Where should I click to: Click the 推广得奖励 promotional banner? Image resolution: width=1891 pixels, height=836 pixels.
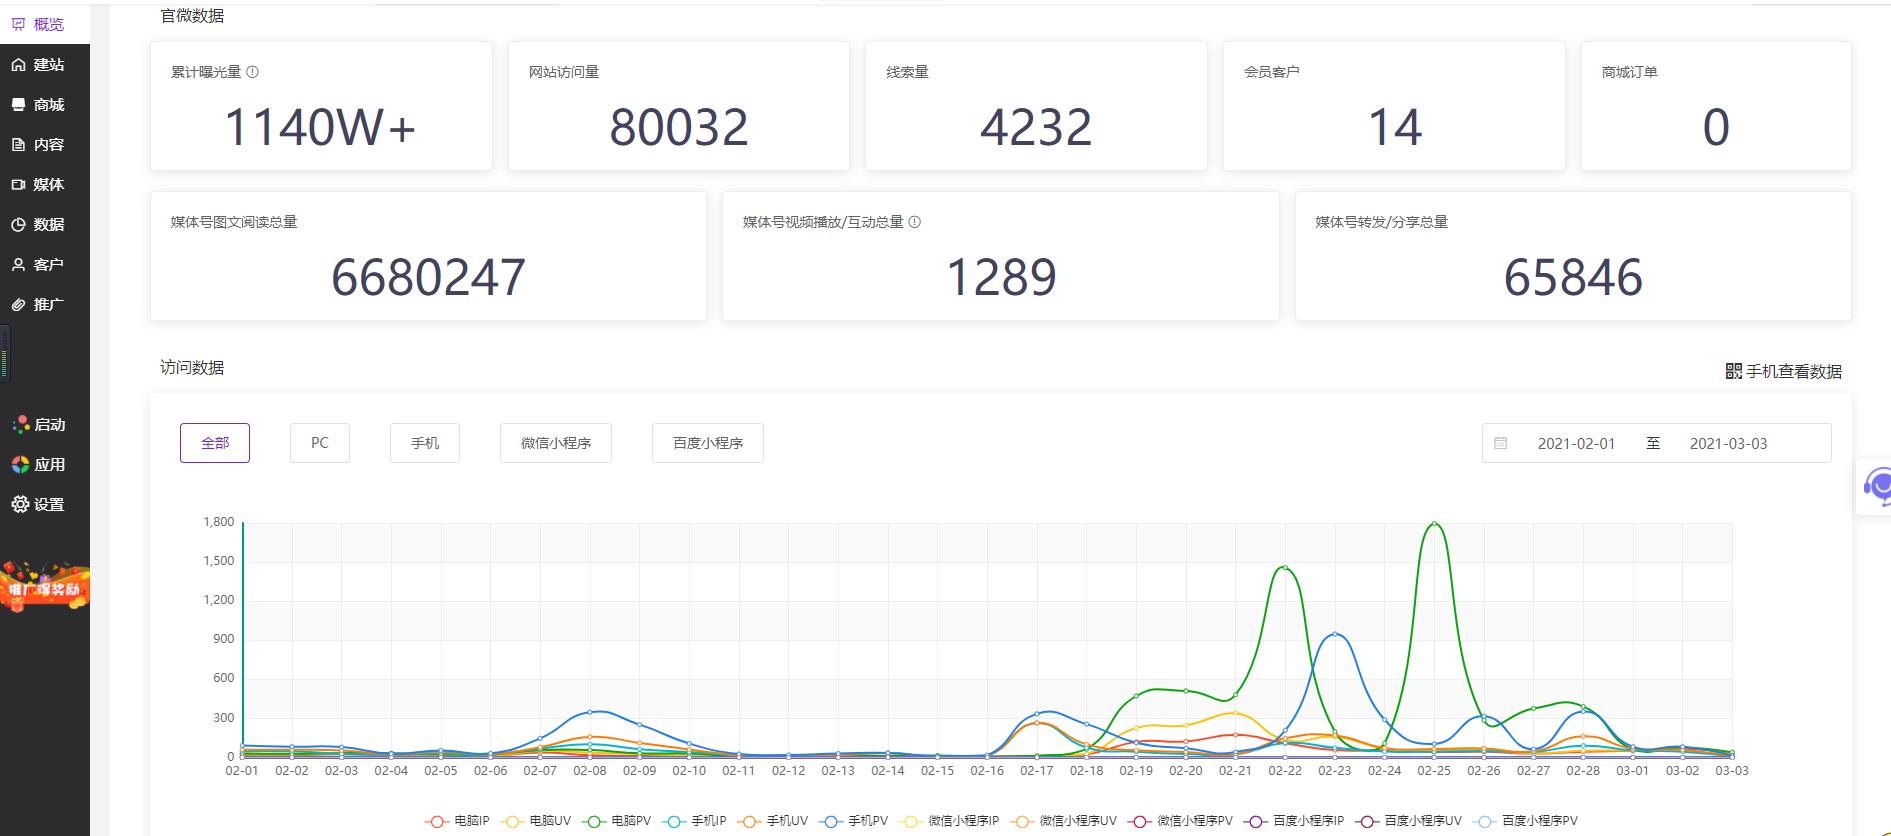click(44, 588)
